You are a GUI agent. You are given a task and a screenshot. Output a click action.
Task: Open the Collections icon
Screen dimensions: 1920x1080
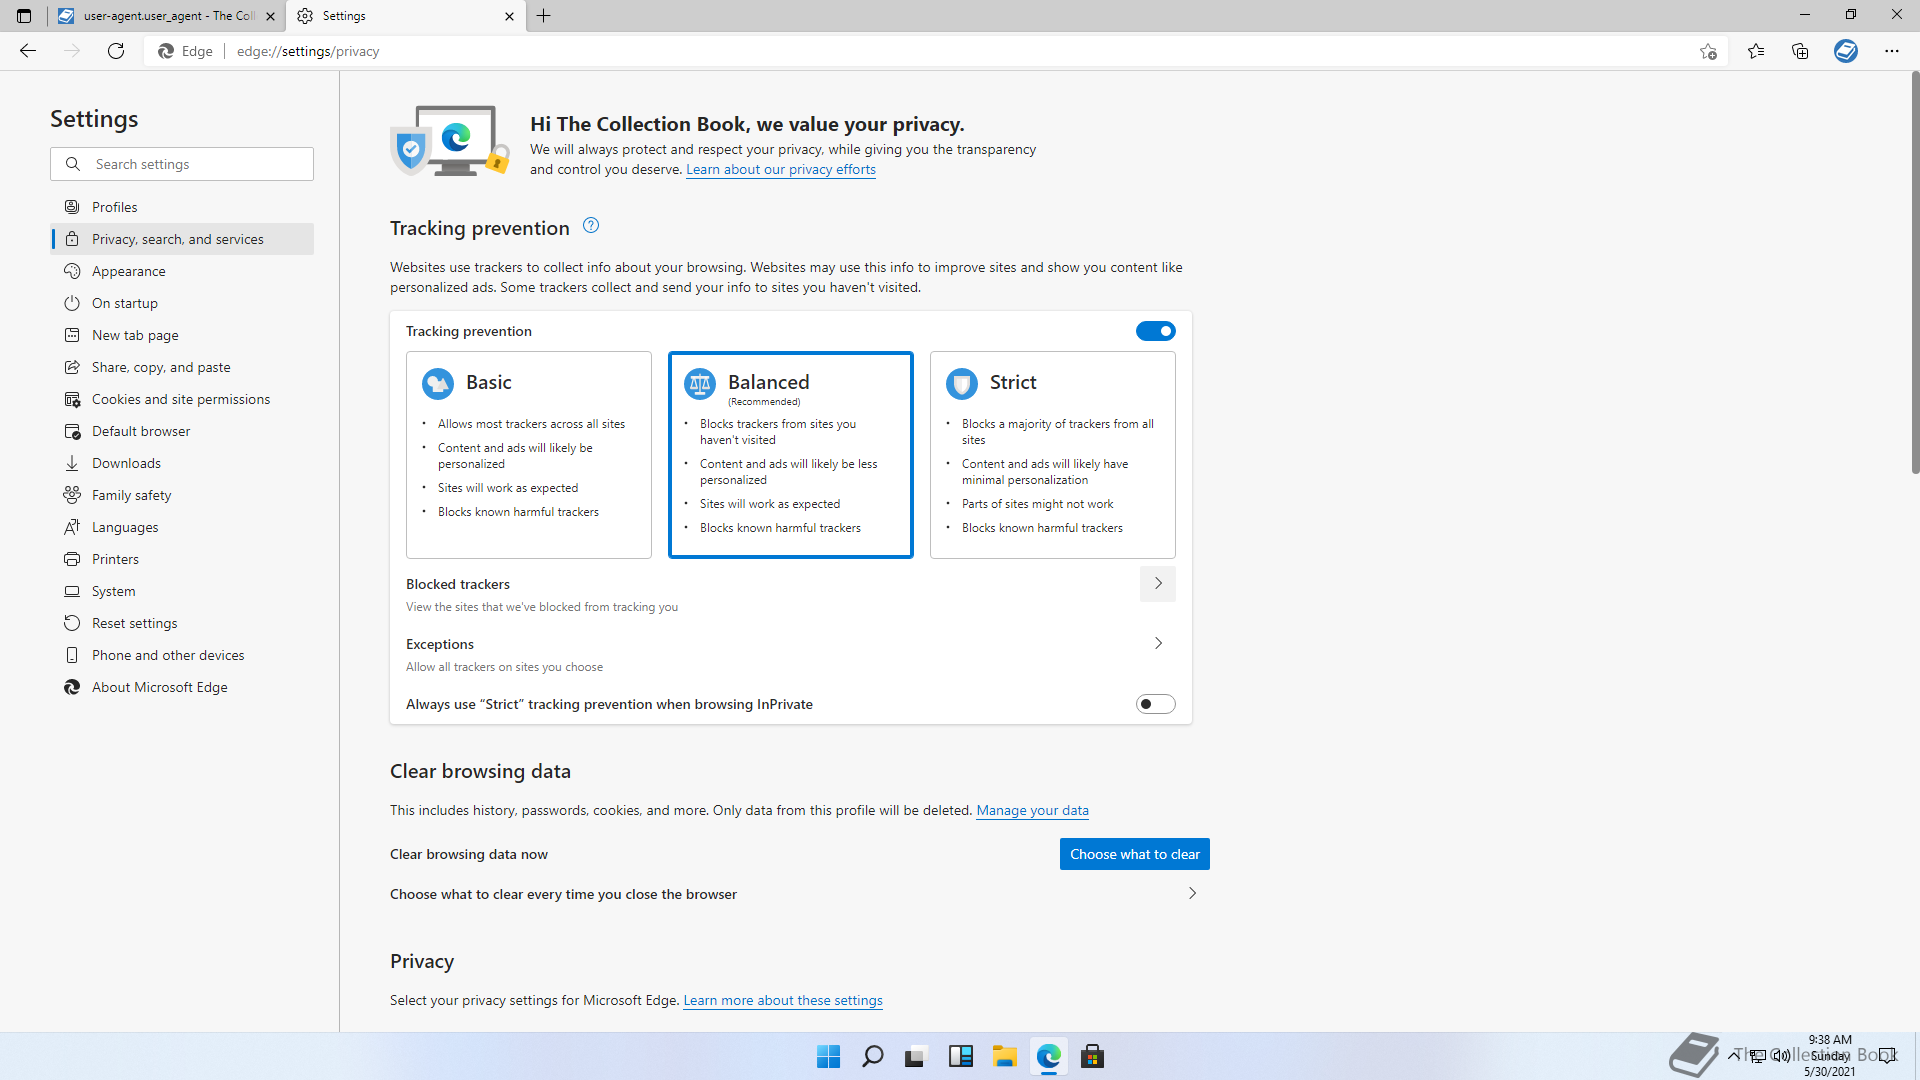[x=1800, y=51]
